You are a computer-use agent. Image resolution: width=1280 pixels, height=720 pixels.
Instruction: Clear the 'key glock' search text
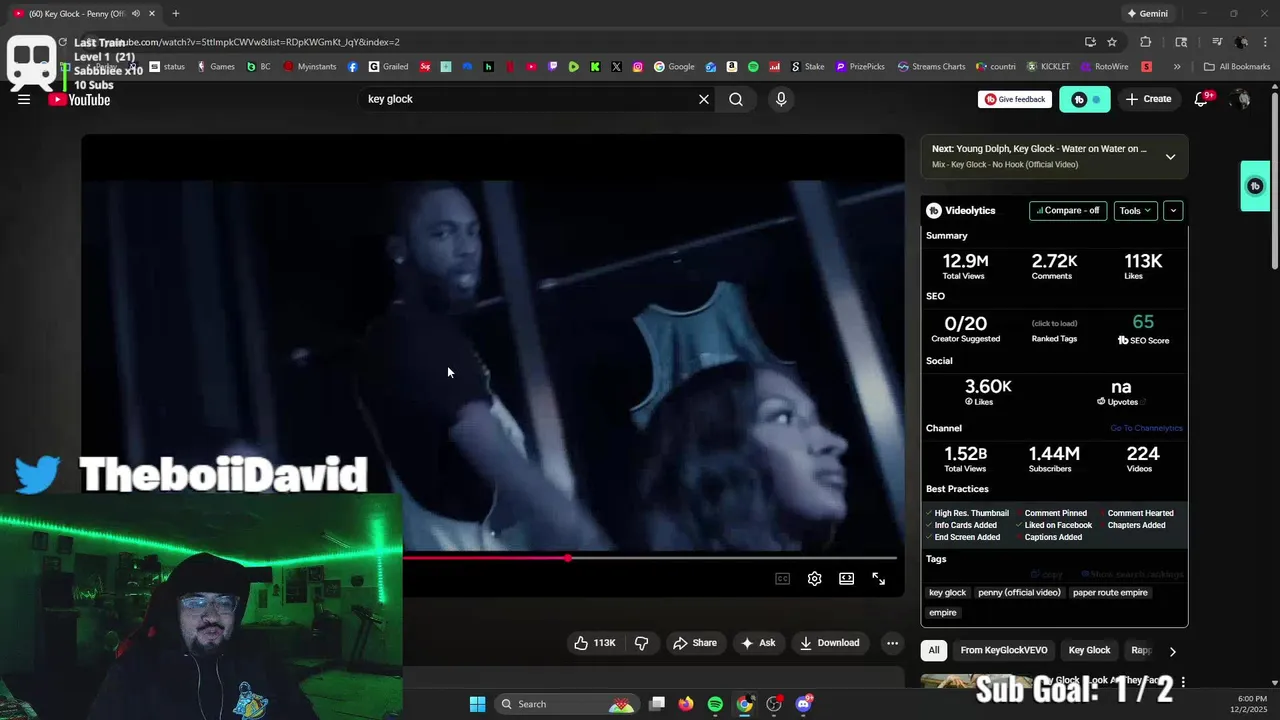tap(704, 99)
